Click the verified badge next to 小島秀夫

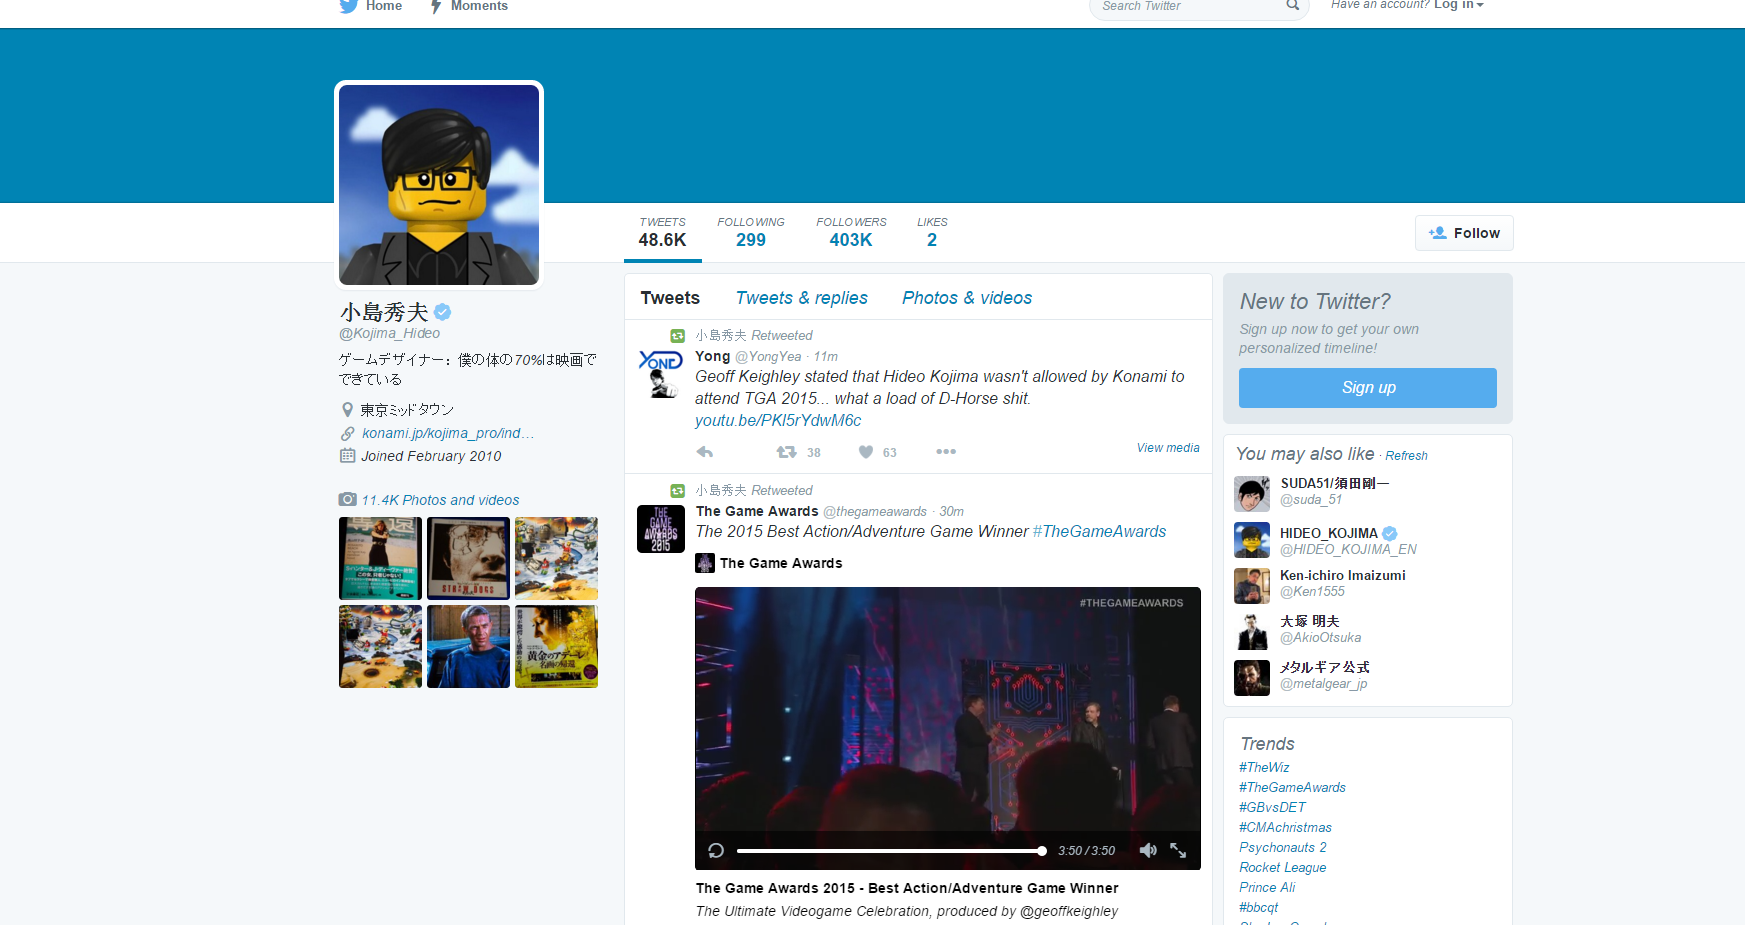(442, 312)
